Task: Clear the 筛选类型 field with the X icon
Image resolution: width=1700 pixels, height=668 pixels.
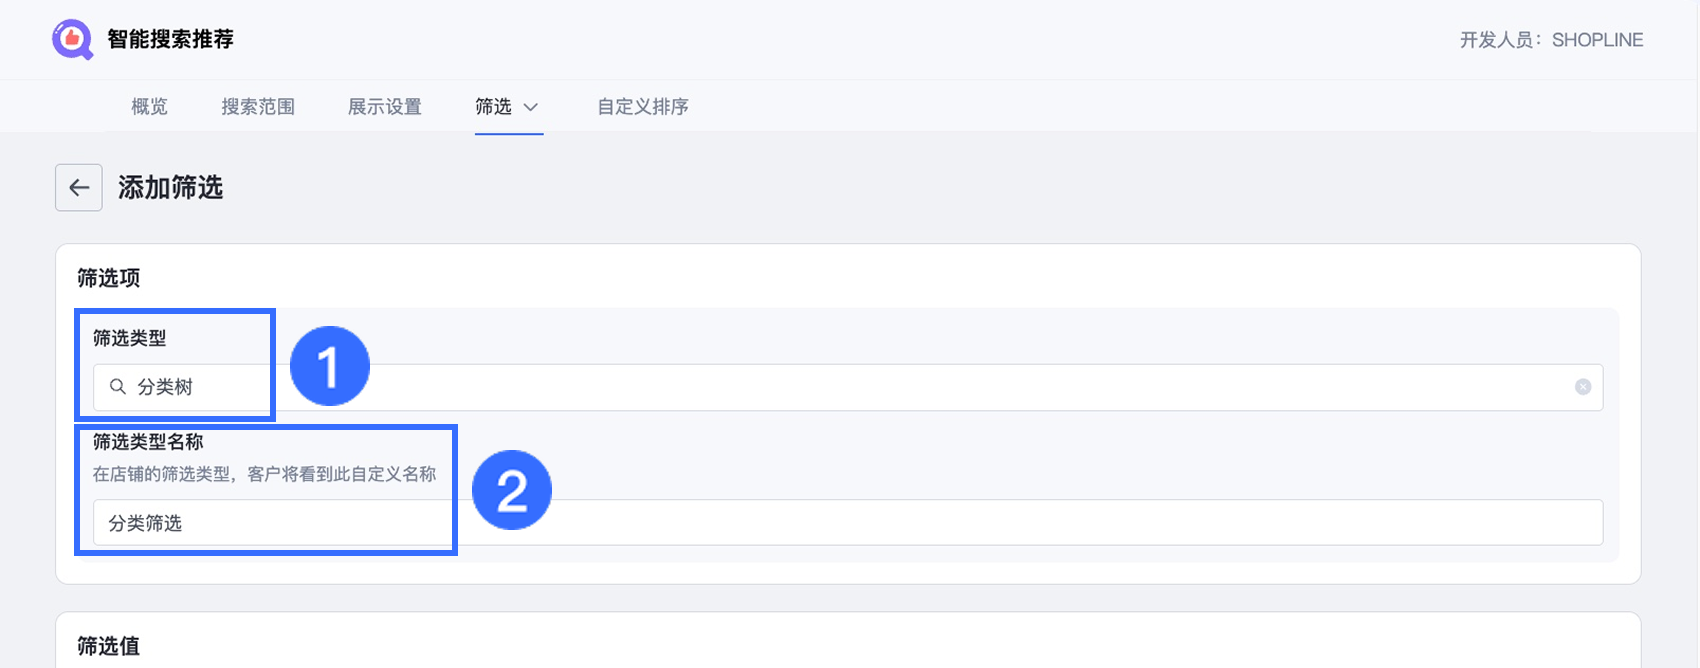Action: [1583, 387]
